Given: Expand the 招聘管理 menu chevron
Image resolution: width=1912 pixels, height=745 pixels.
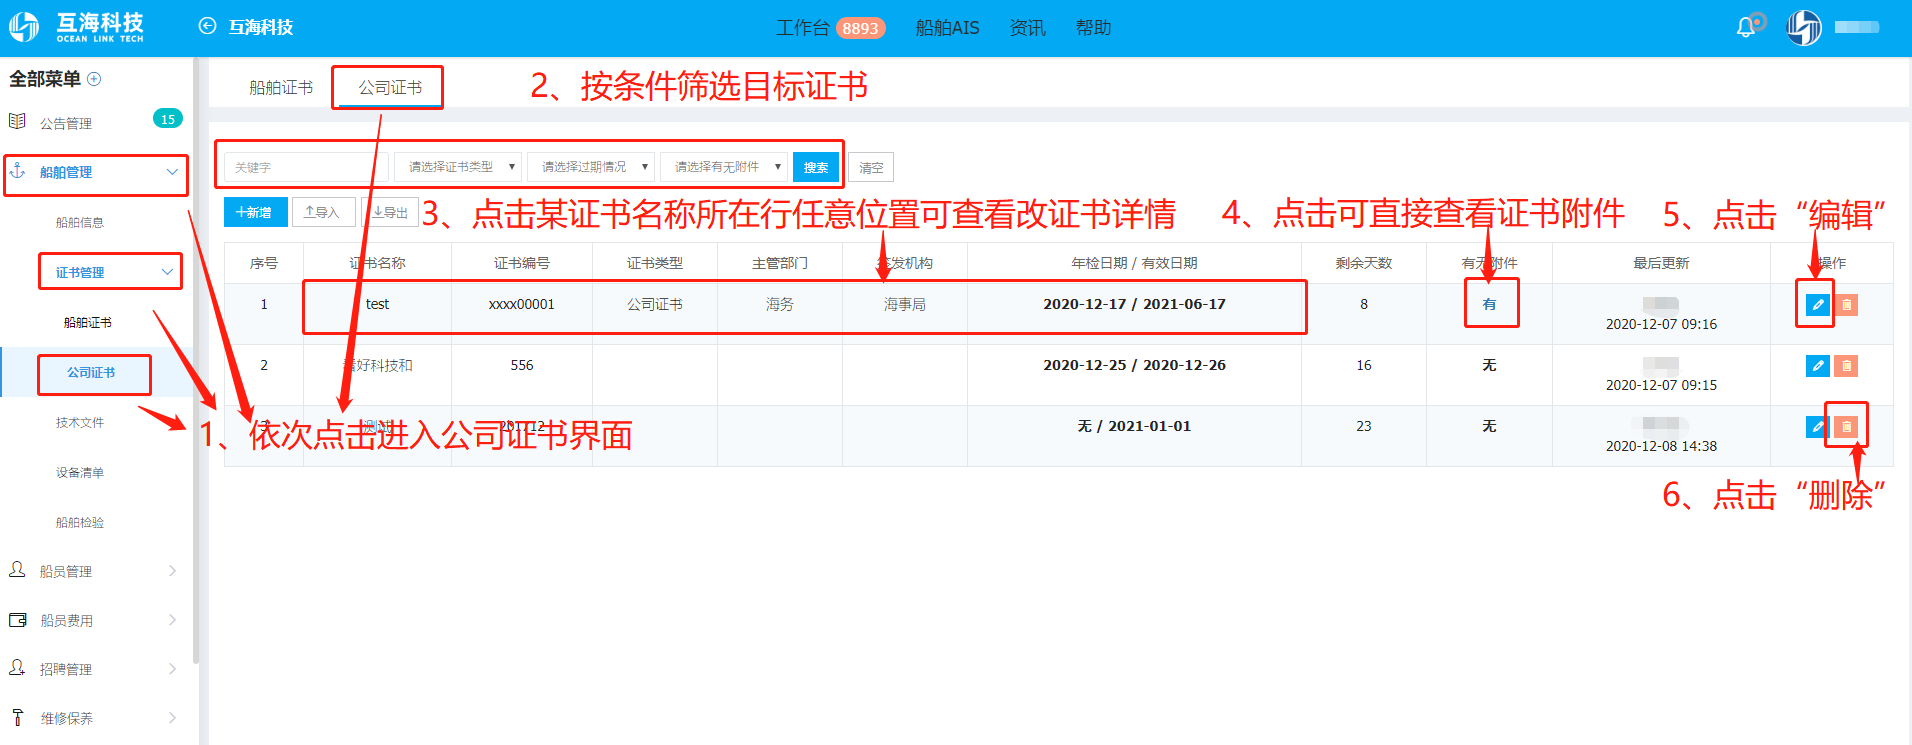Looking at the screenshot, I should click(172, 669).
